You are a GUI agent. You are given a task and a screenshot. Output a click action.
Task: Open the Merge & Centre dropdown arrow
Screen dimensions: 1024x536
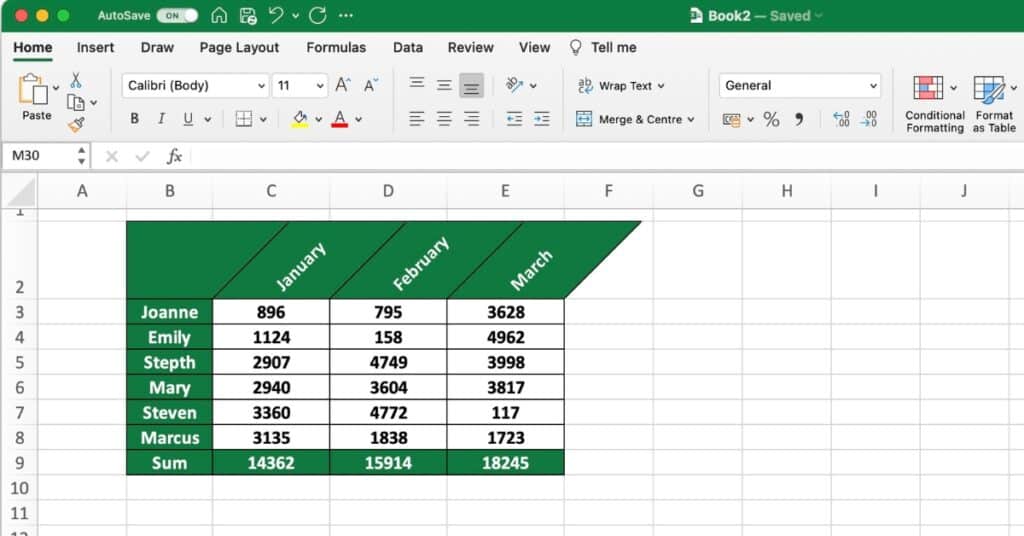click(691, 119)
